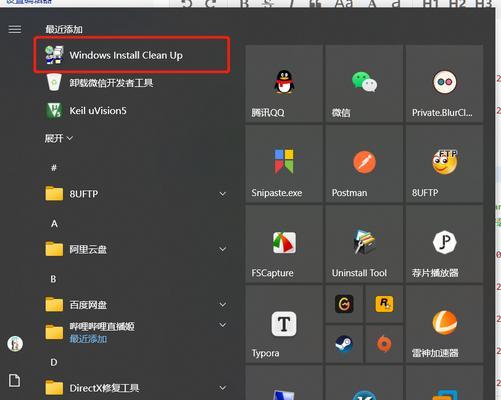Viewport: 501px width, 400px height.
Task: Click the 最近添加 label under 哔哩哔哩直播姬
Action: 88,339
